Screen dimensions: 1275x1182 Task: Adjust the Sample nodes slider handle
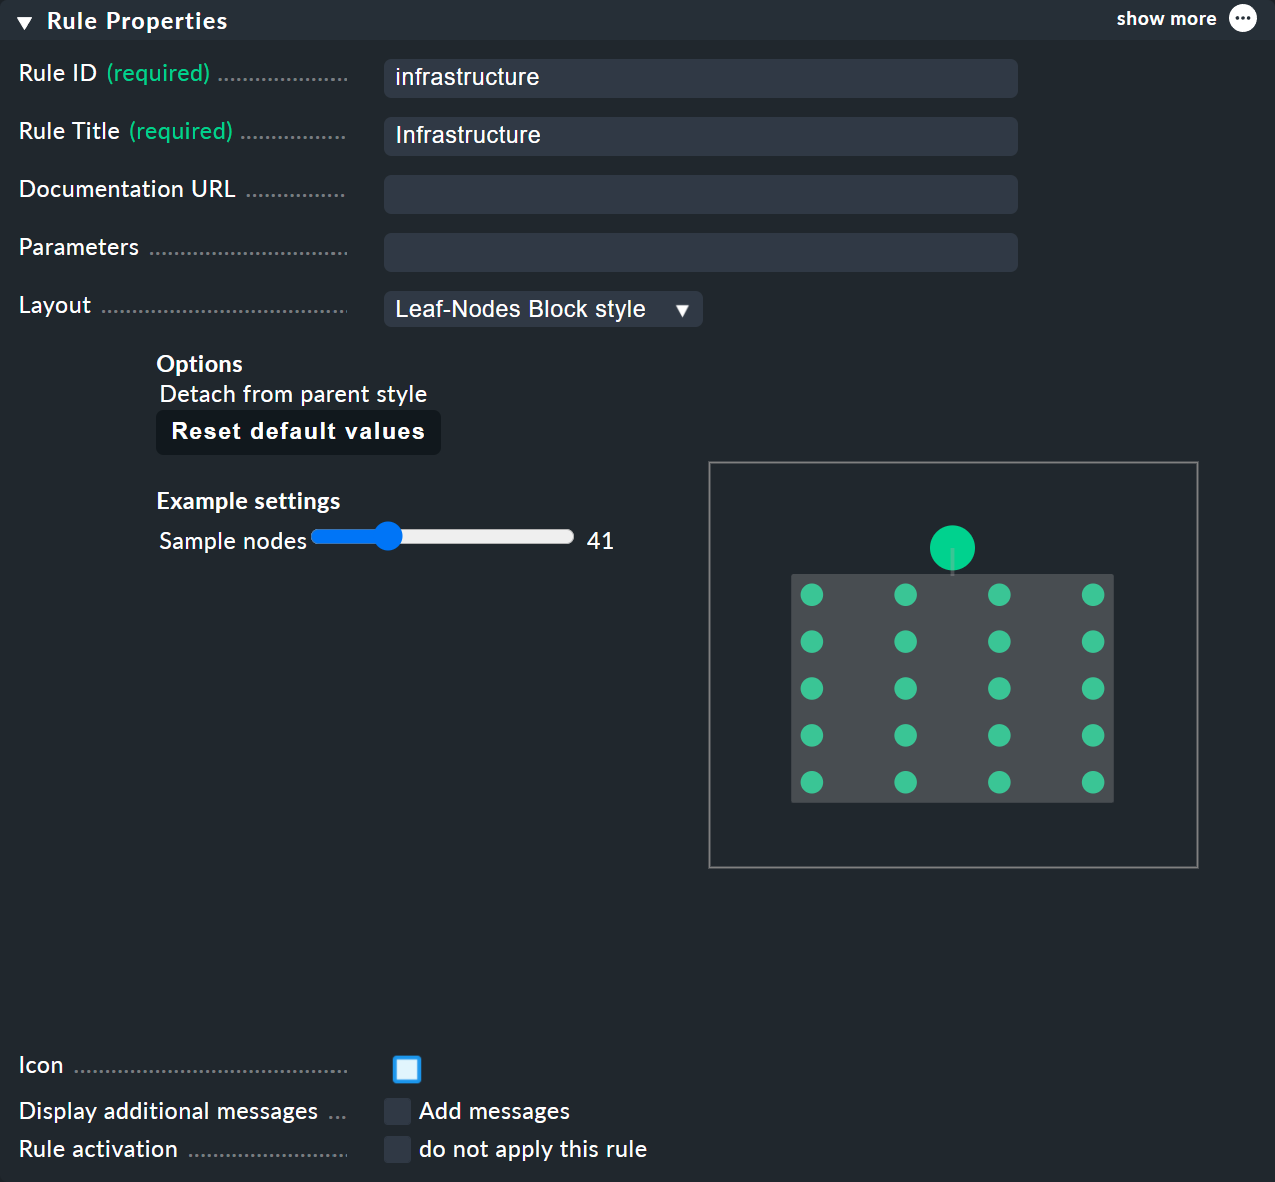point(388,536)
